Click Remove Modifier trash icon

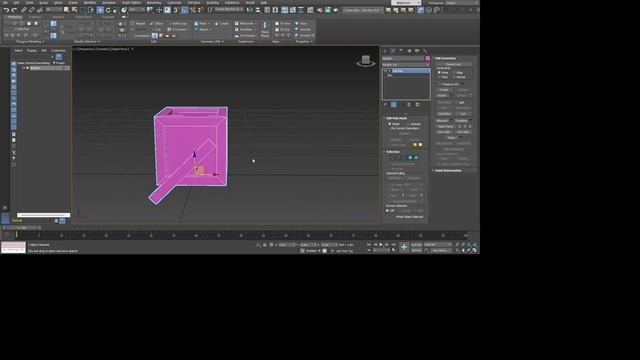click(x=409, y=104)
